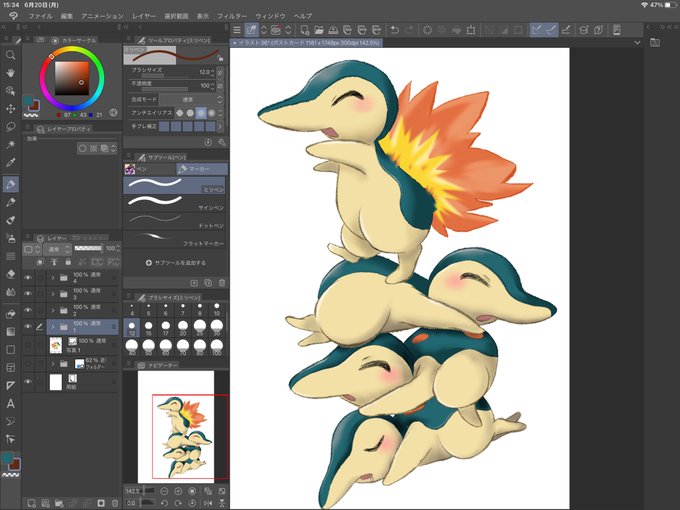Image resolution: width=680 pixels, height=510 pixels.
Task: Switch to the ペン sub tool group tab
Action: coord(149,169)
